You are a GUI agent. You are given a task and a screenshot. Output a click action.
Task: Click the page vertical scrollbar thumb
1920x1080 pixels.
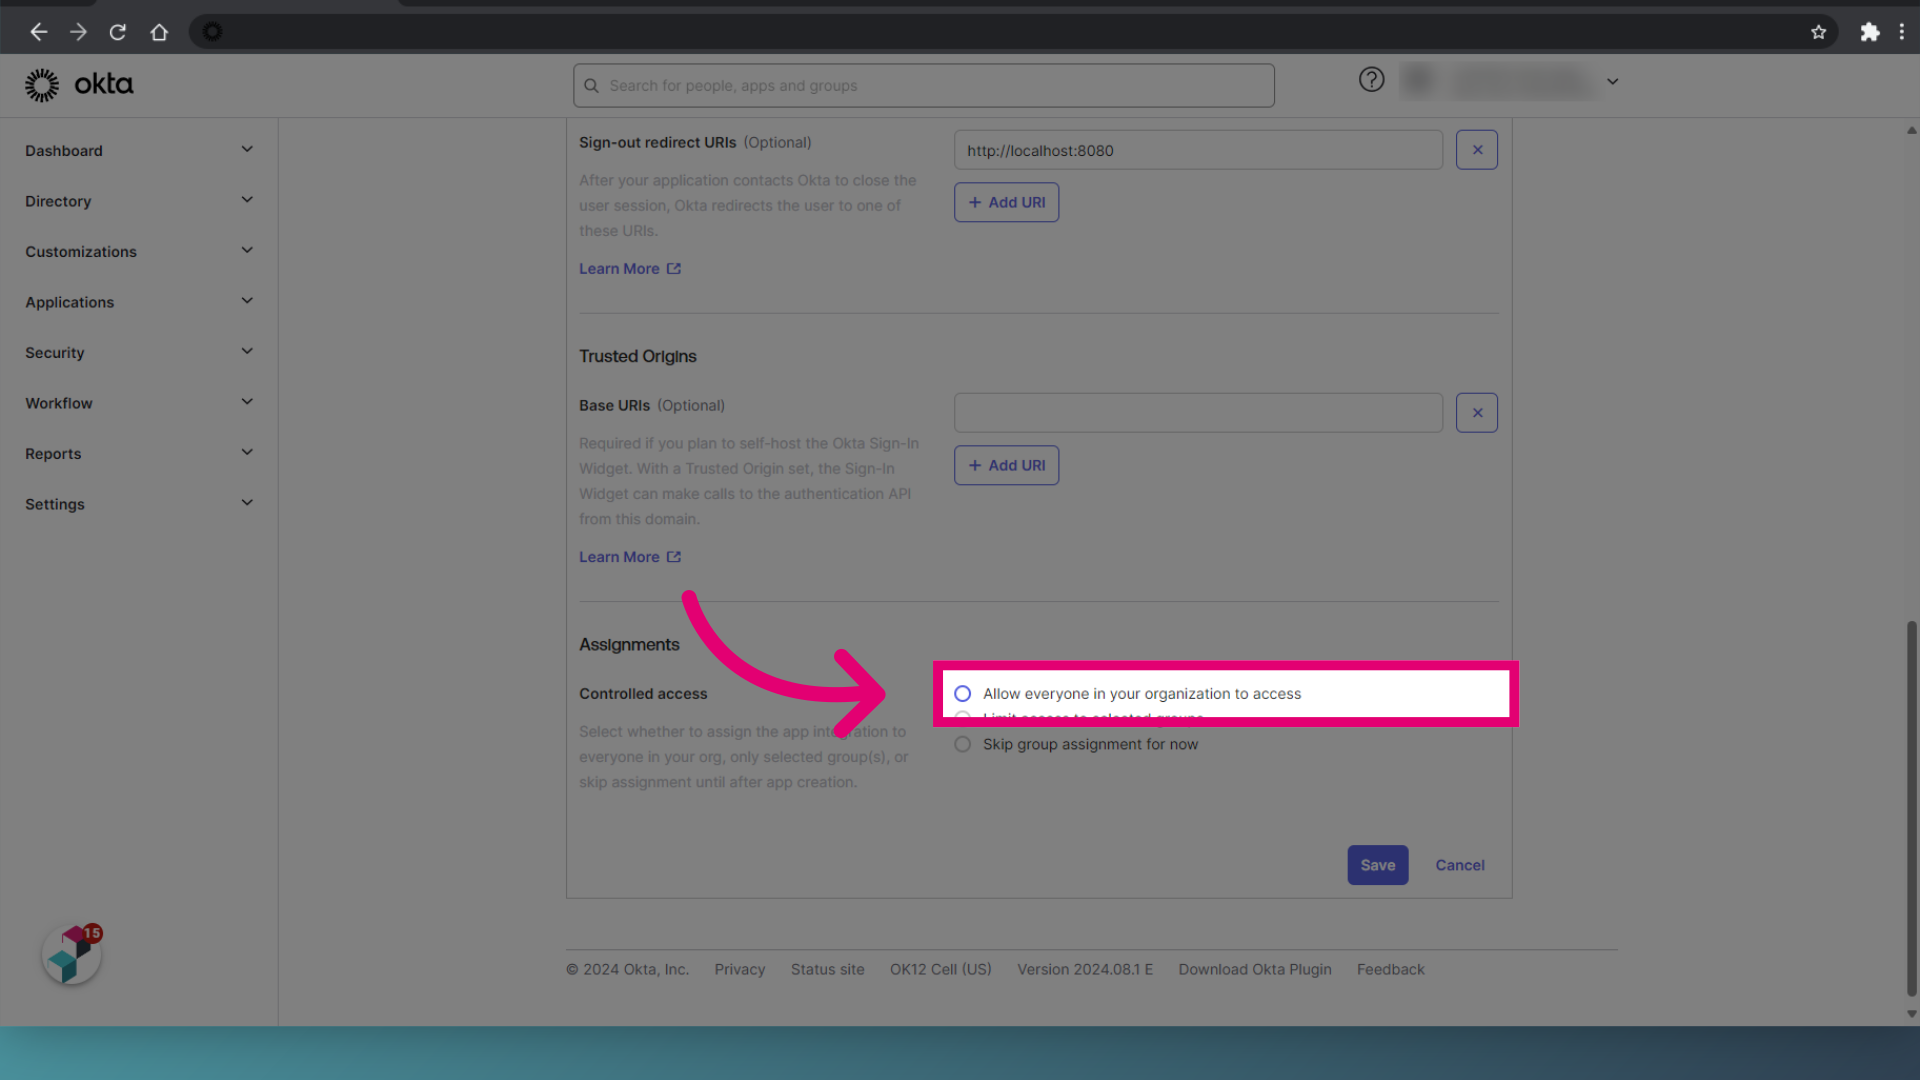[x=1911, y=808]
